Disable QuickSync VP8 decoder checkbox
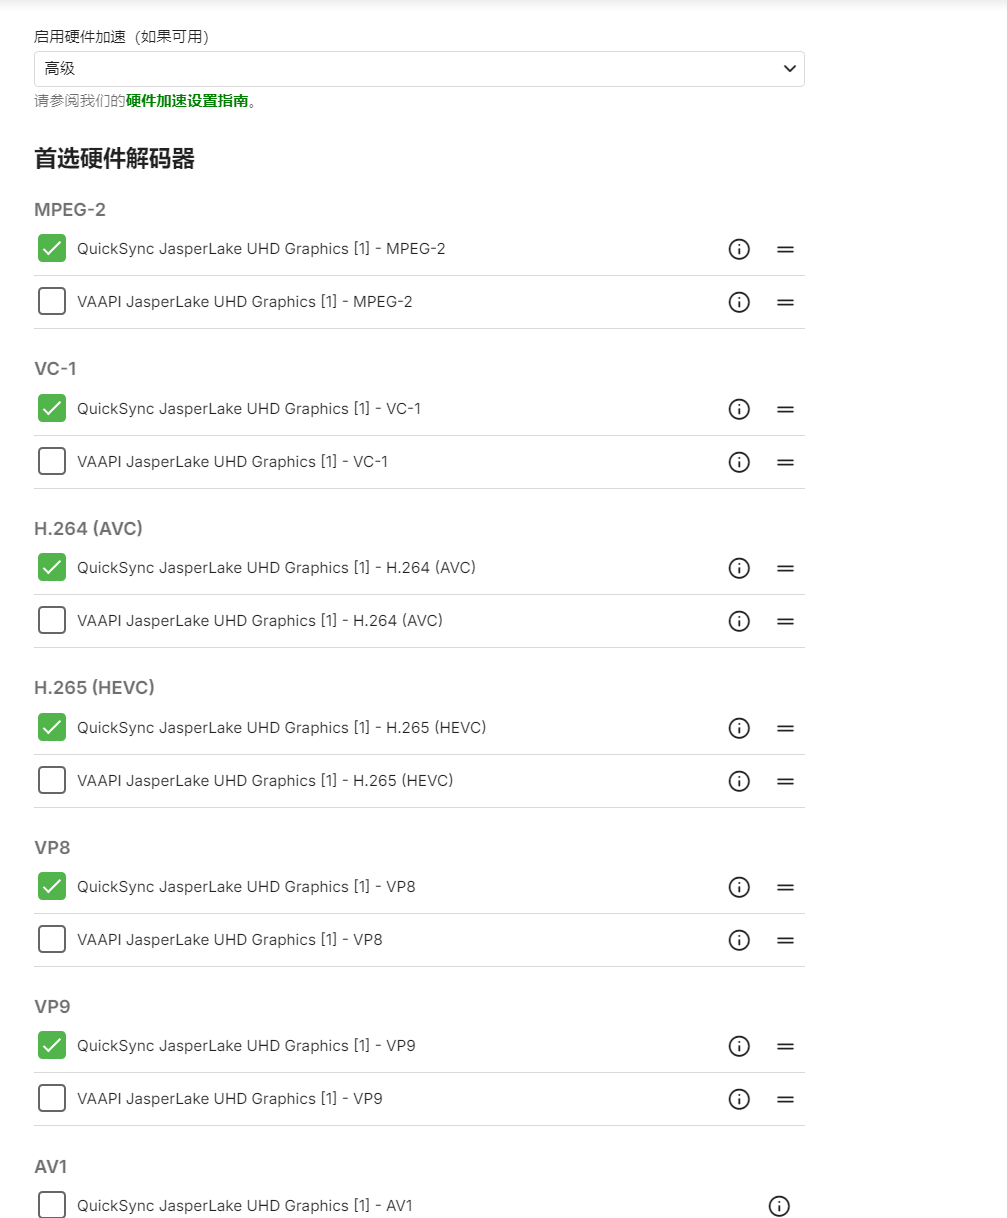This screenshot has width=1007, height=1218. point(52,886)
